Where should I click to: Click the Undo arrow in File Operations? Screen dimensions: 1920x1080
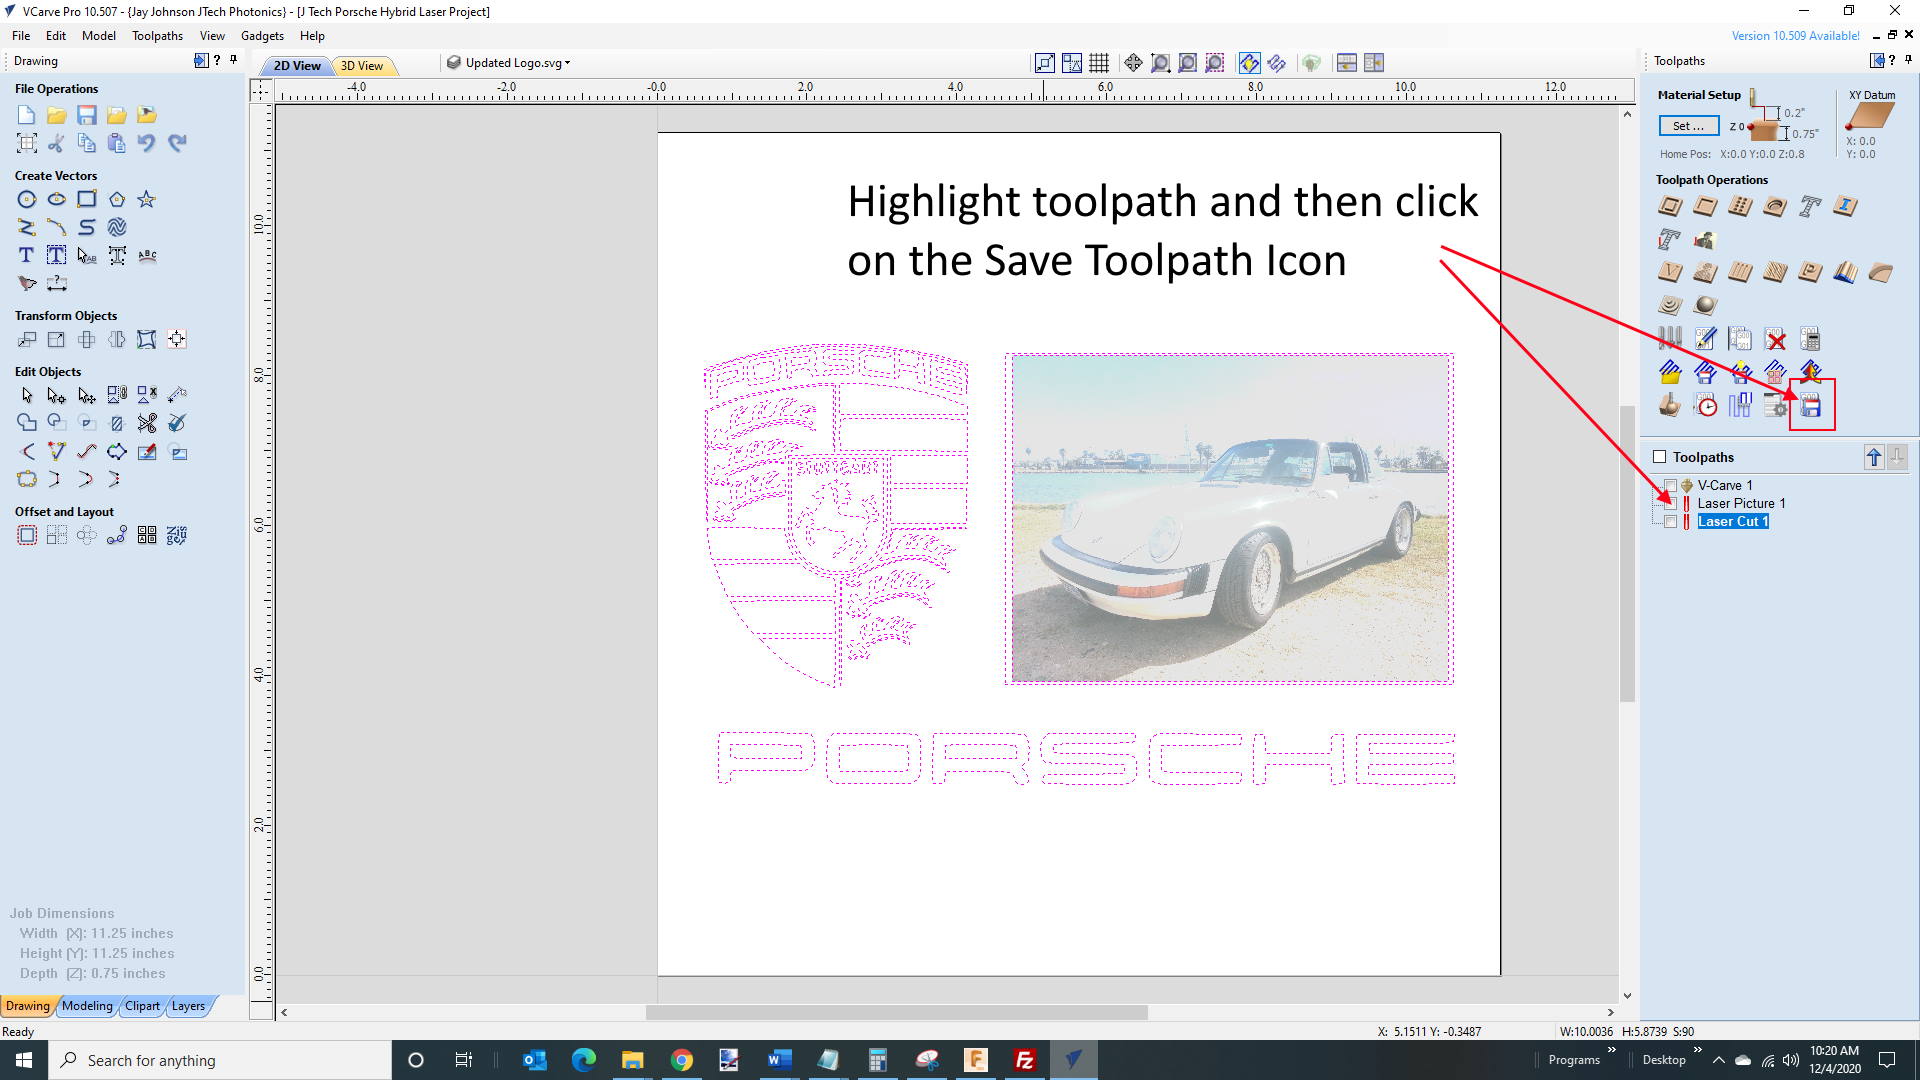(147, 143)
